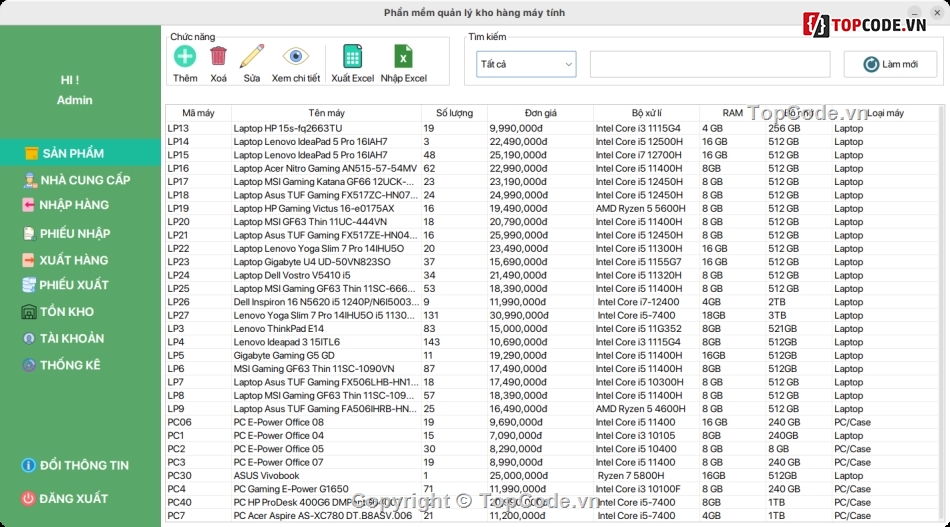
Task: Select row Laptop HP 15s-fq2663TU
Action: pos(552,128)
